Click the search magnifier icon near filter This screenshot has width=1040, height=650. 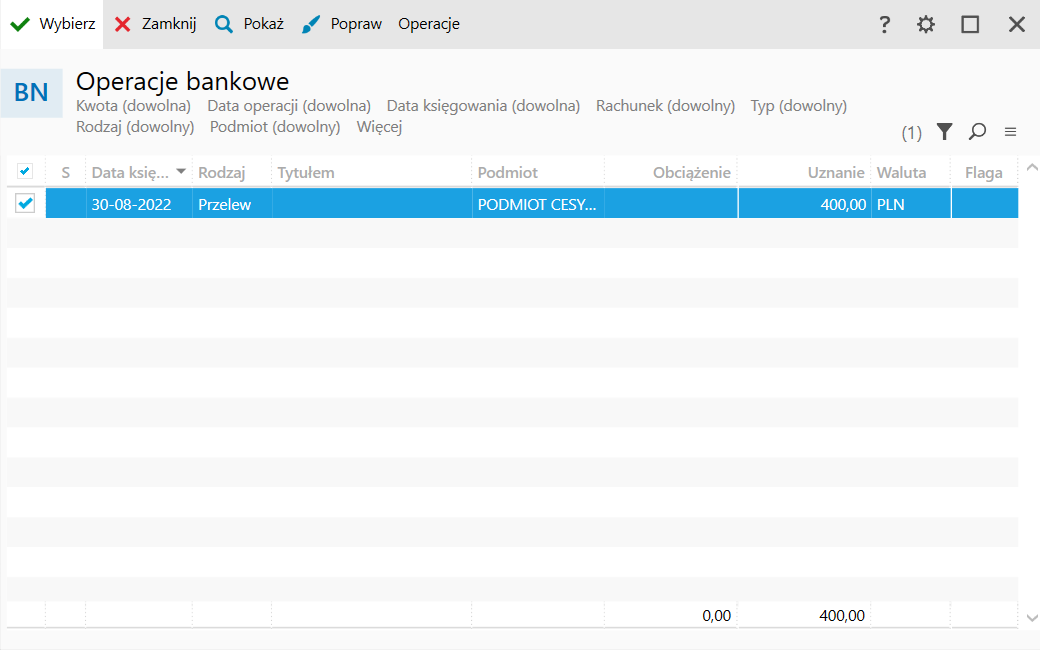coord(977,131)
